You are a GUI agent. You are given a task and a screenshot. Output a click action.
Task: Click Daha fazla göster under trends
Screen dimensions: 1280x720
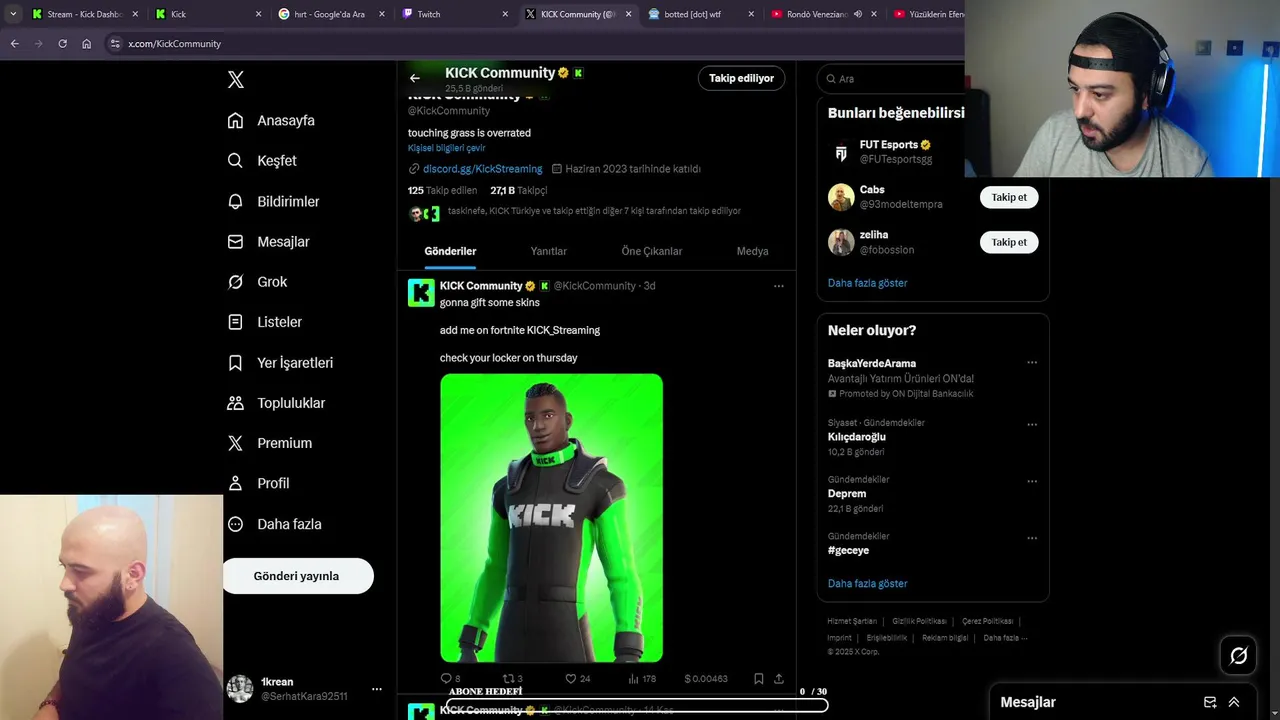click(867, 583)
